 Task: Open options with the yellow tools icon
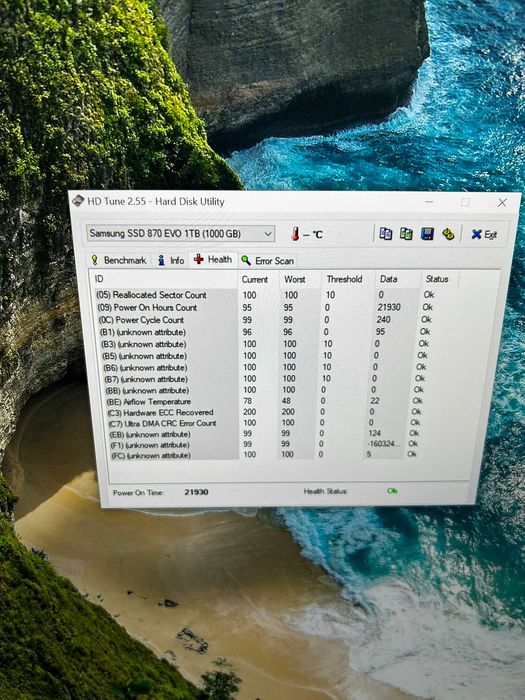pos(448,234)
